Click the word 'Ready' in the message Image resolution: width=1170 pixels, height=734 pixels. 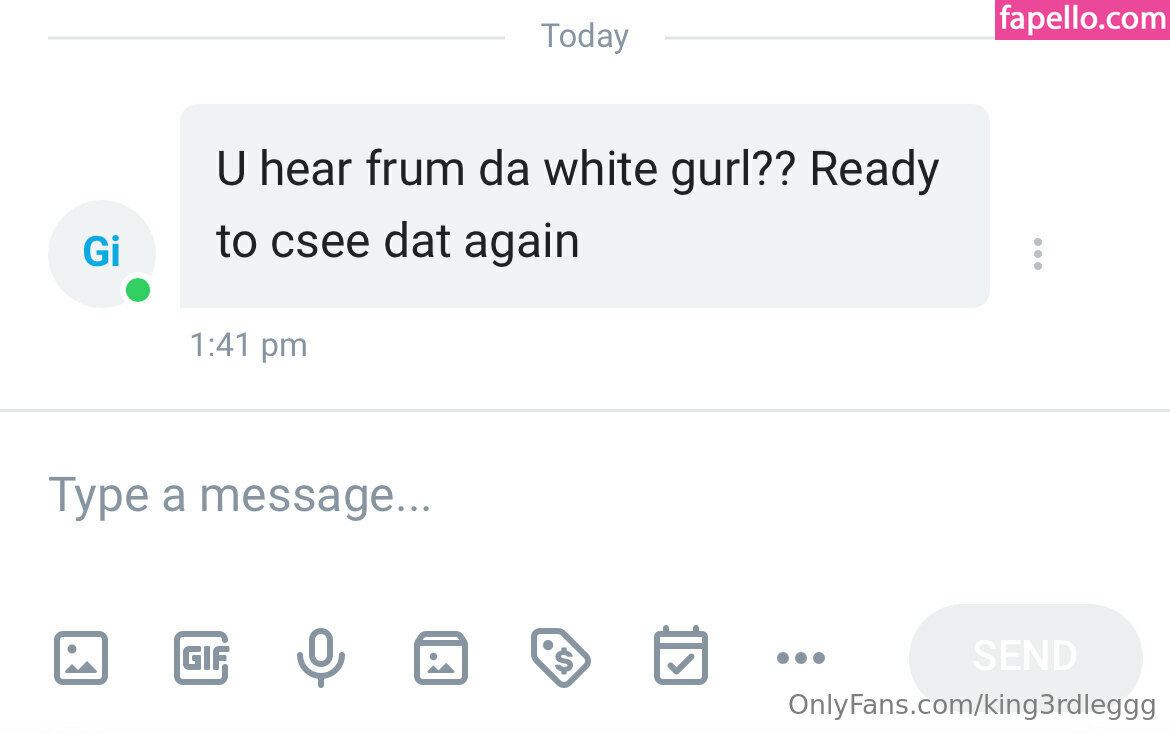click(874, 170)
